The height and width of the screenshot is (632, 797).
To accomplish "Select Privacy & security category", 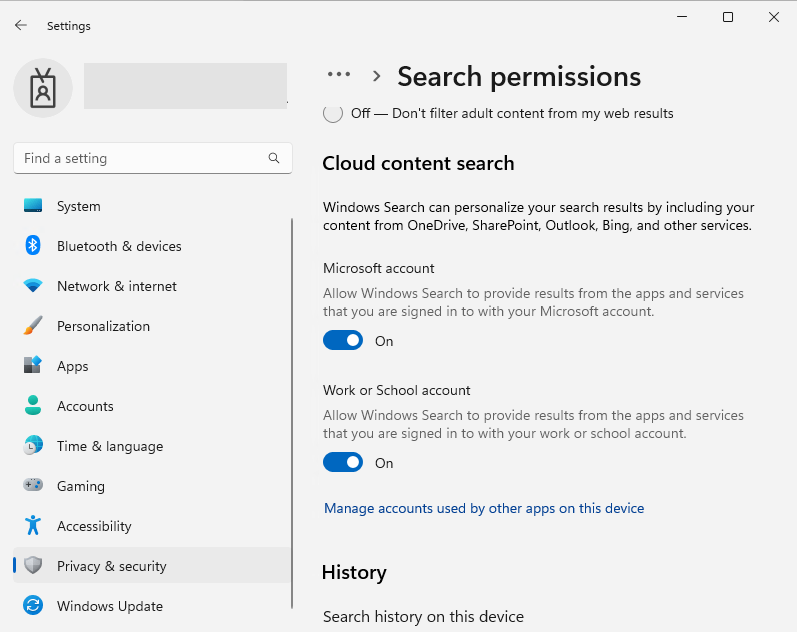I will tap(152, 565).
